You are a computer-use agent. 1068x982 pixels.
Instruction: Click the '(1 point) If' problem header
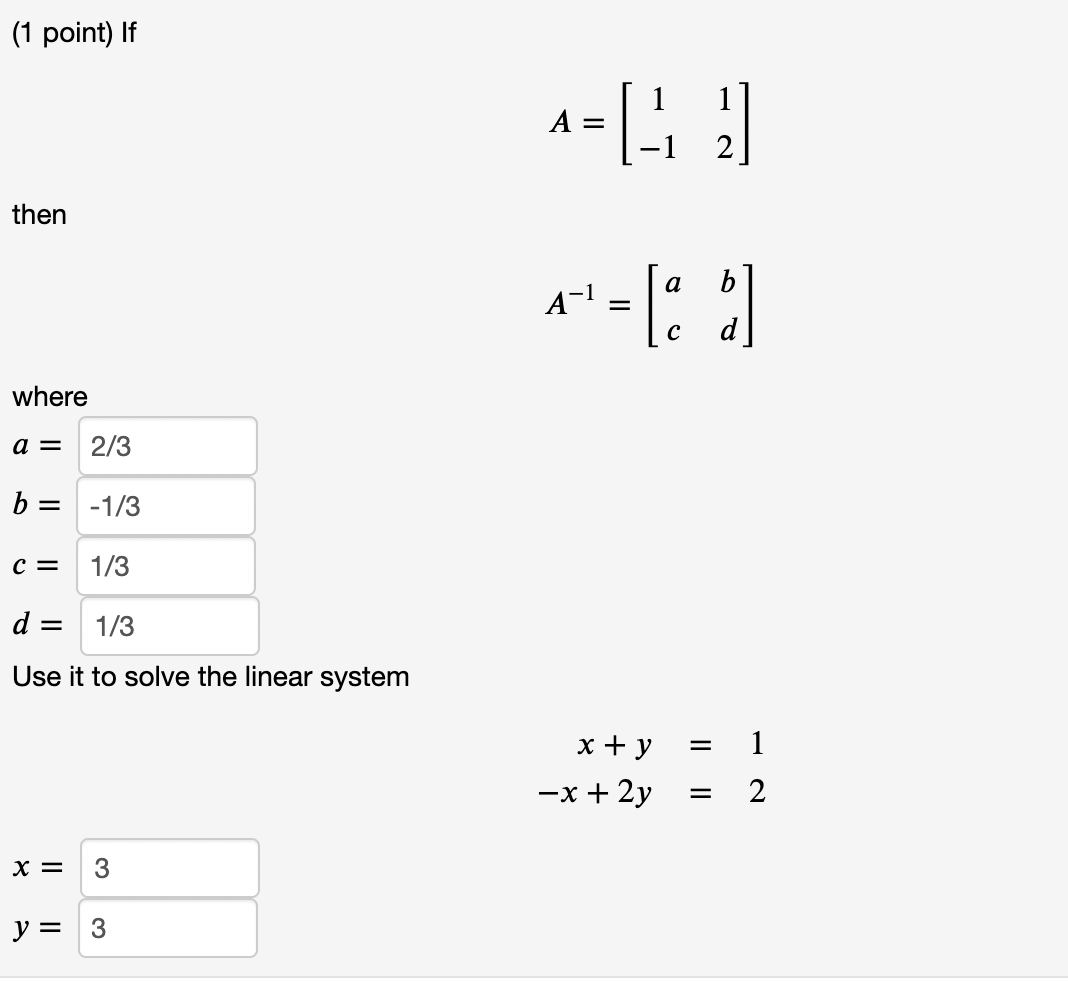(x=74, y=33)
